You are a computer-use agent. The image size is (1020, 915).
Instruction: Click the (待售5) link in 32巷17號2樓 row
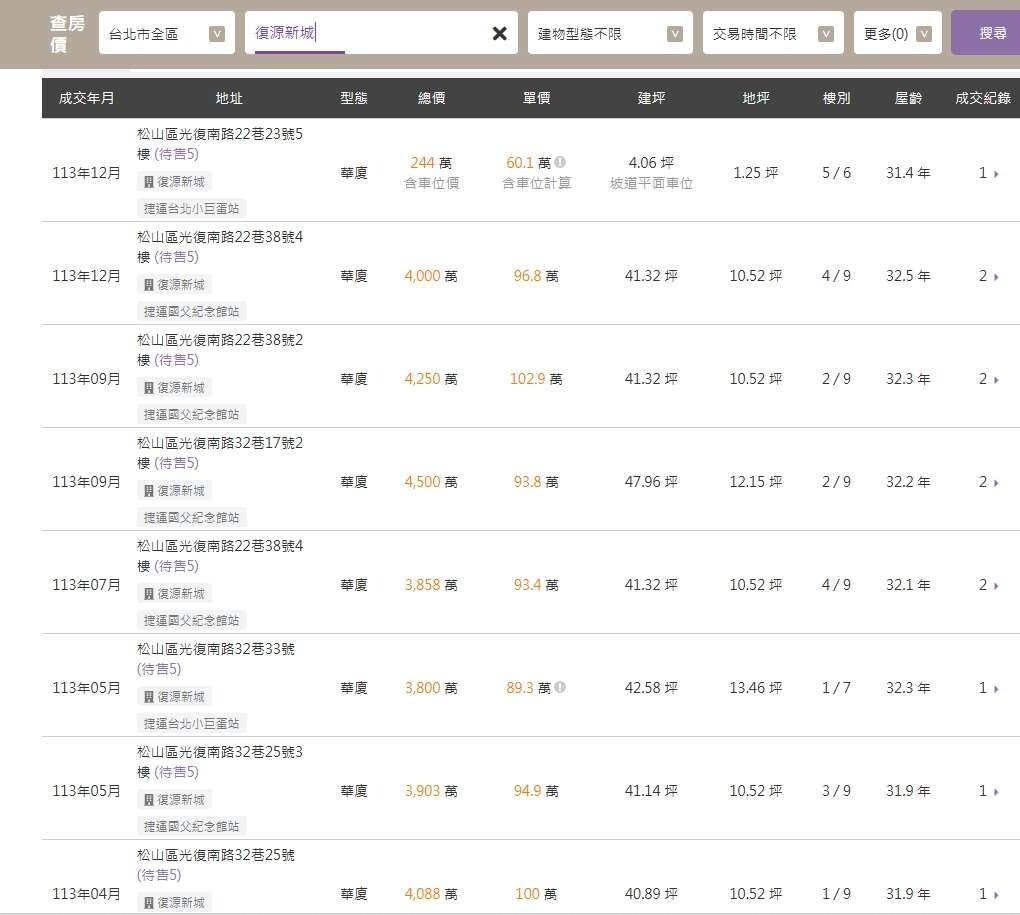pyautogui.click(x=176, y=463)
